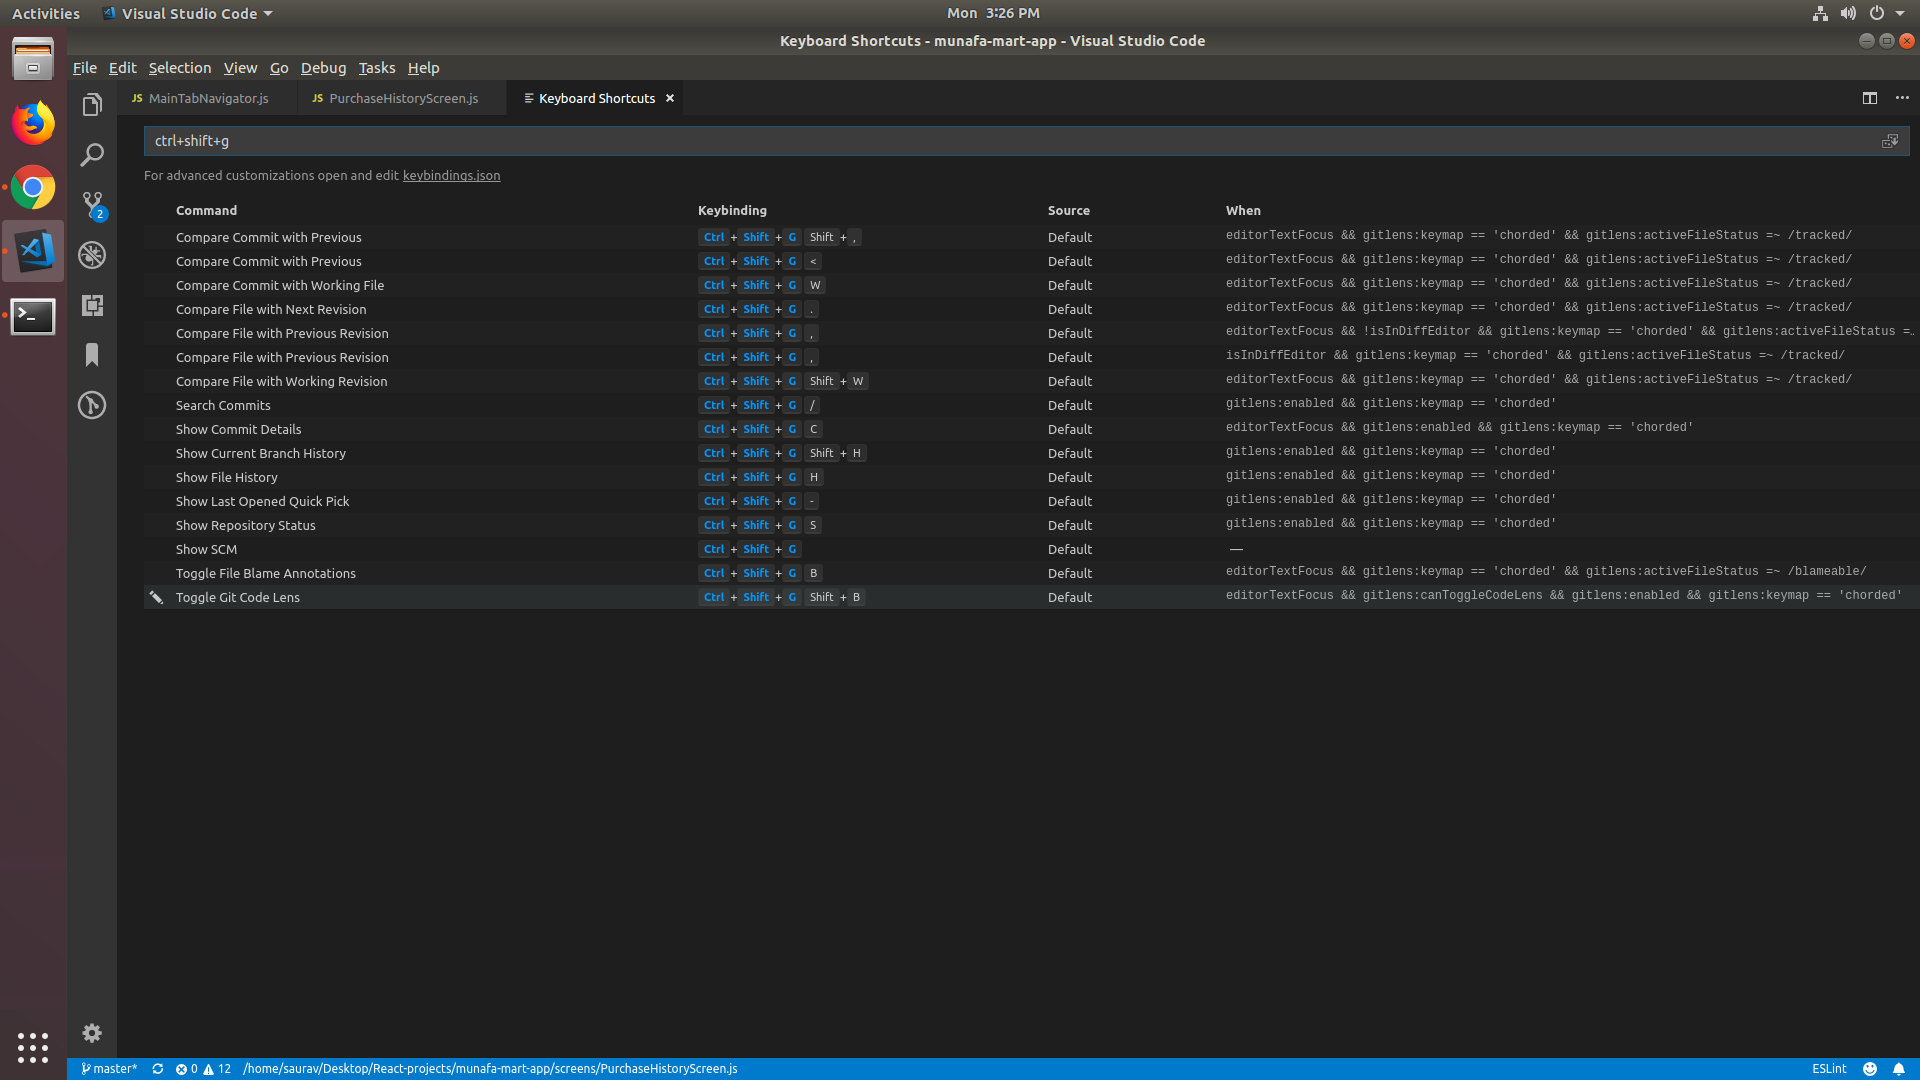
Task: Click the Manage gear icon
Action: coord(92,1033)
